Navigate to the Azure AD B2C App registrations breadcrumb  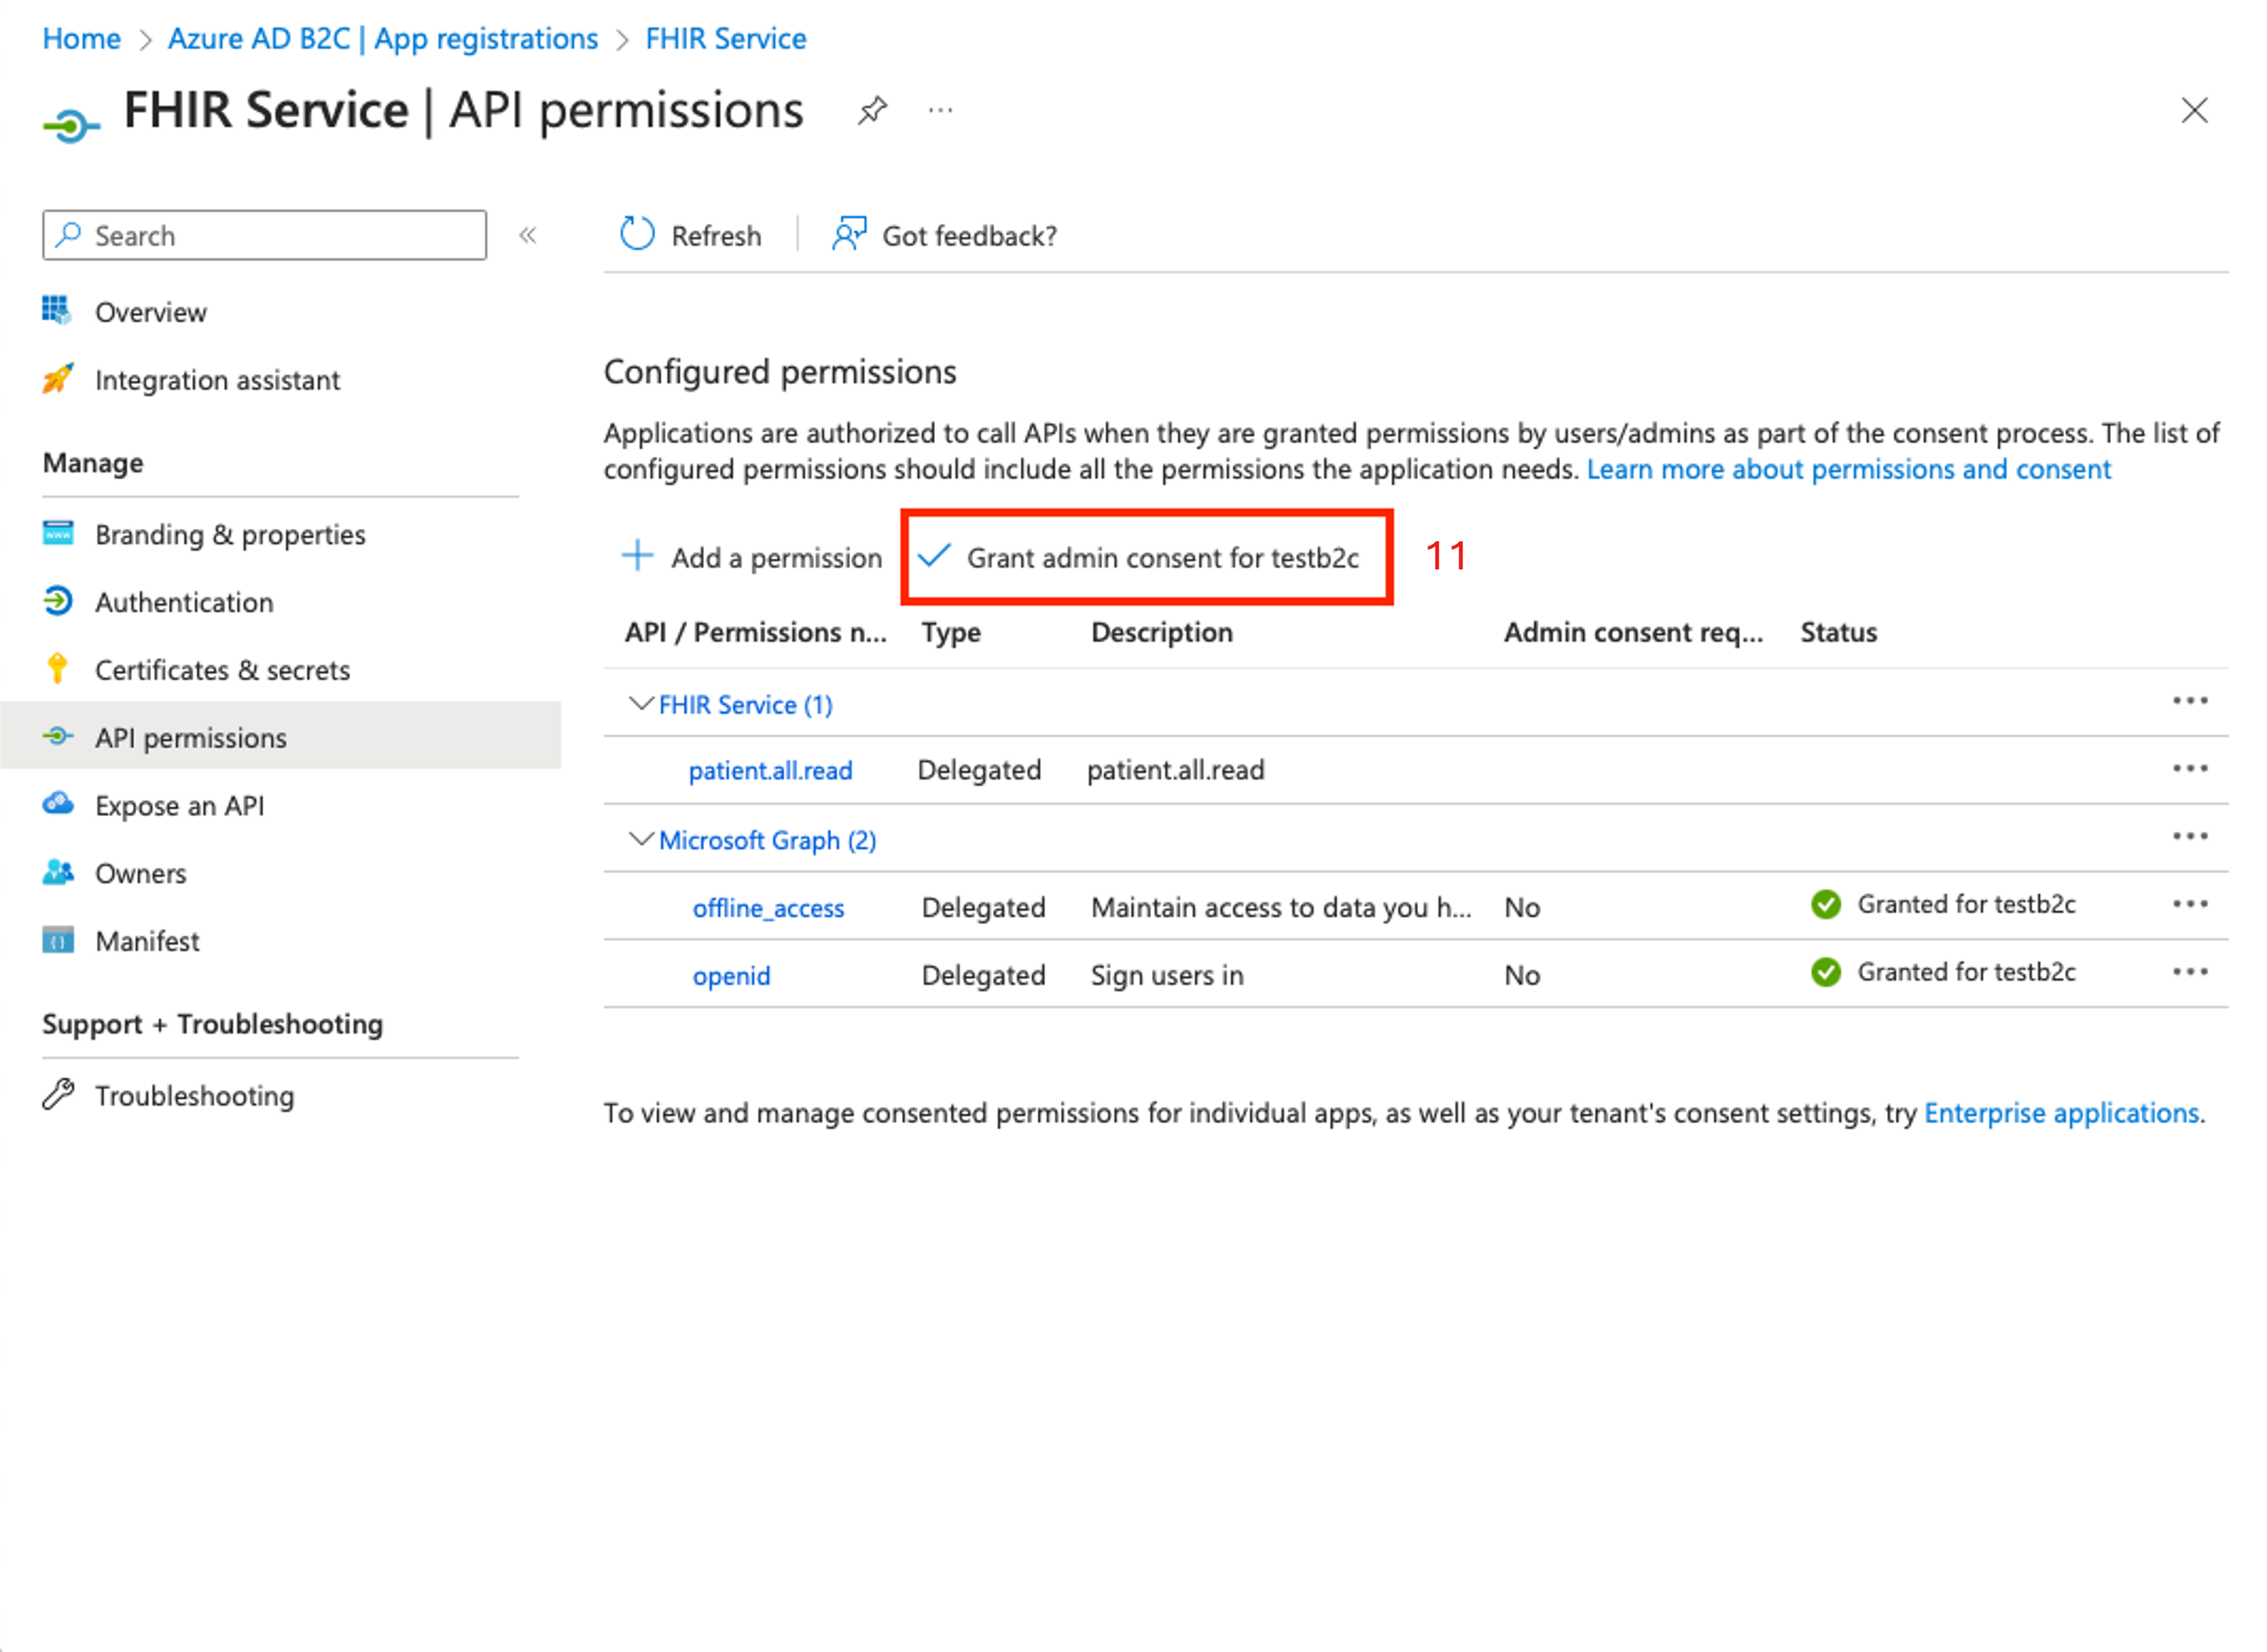tap(382, 38)
